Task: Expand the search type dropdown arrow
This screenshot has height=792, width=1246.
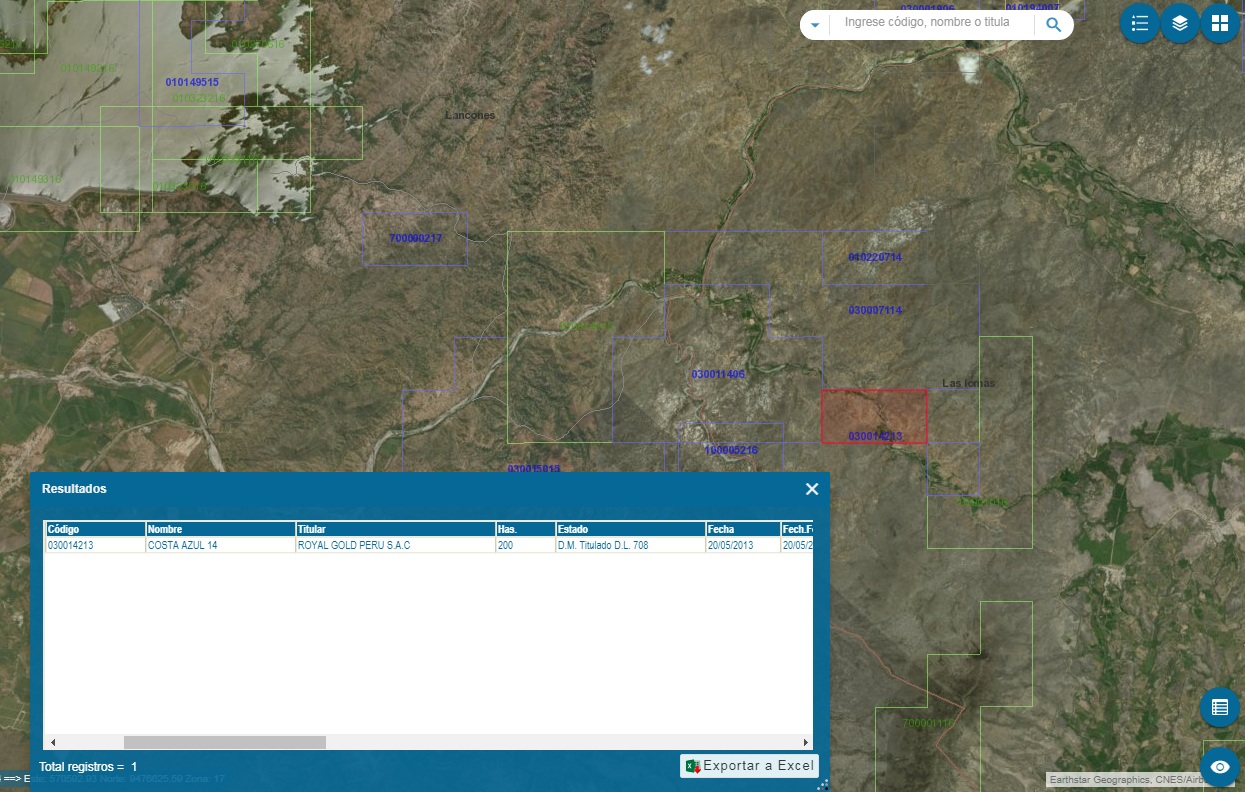Action: (x=815, y=25)
